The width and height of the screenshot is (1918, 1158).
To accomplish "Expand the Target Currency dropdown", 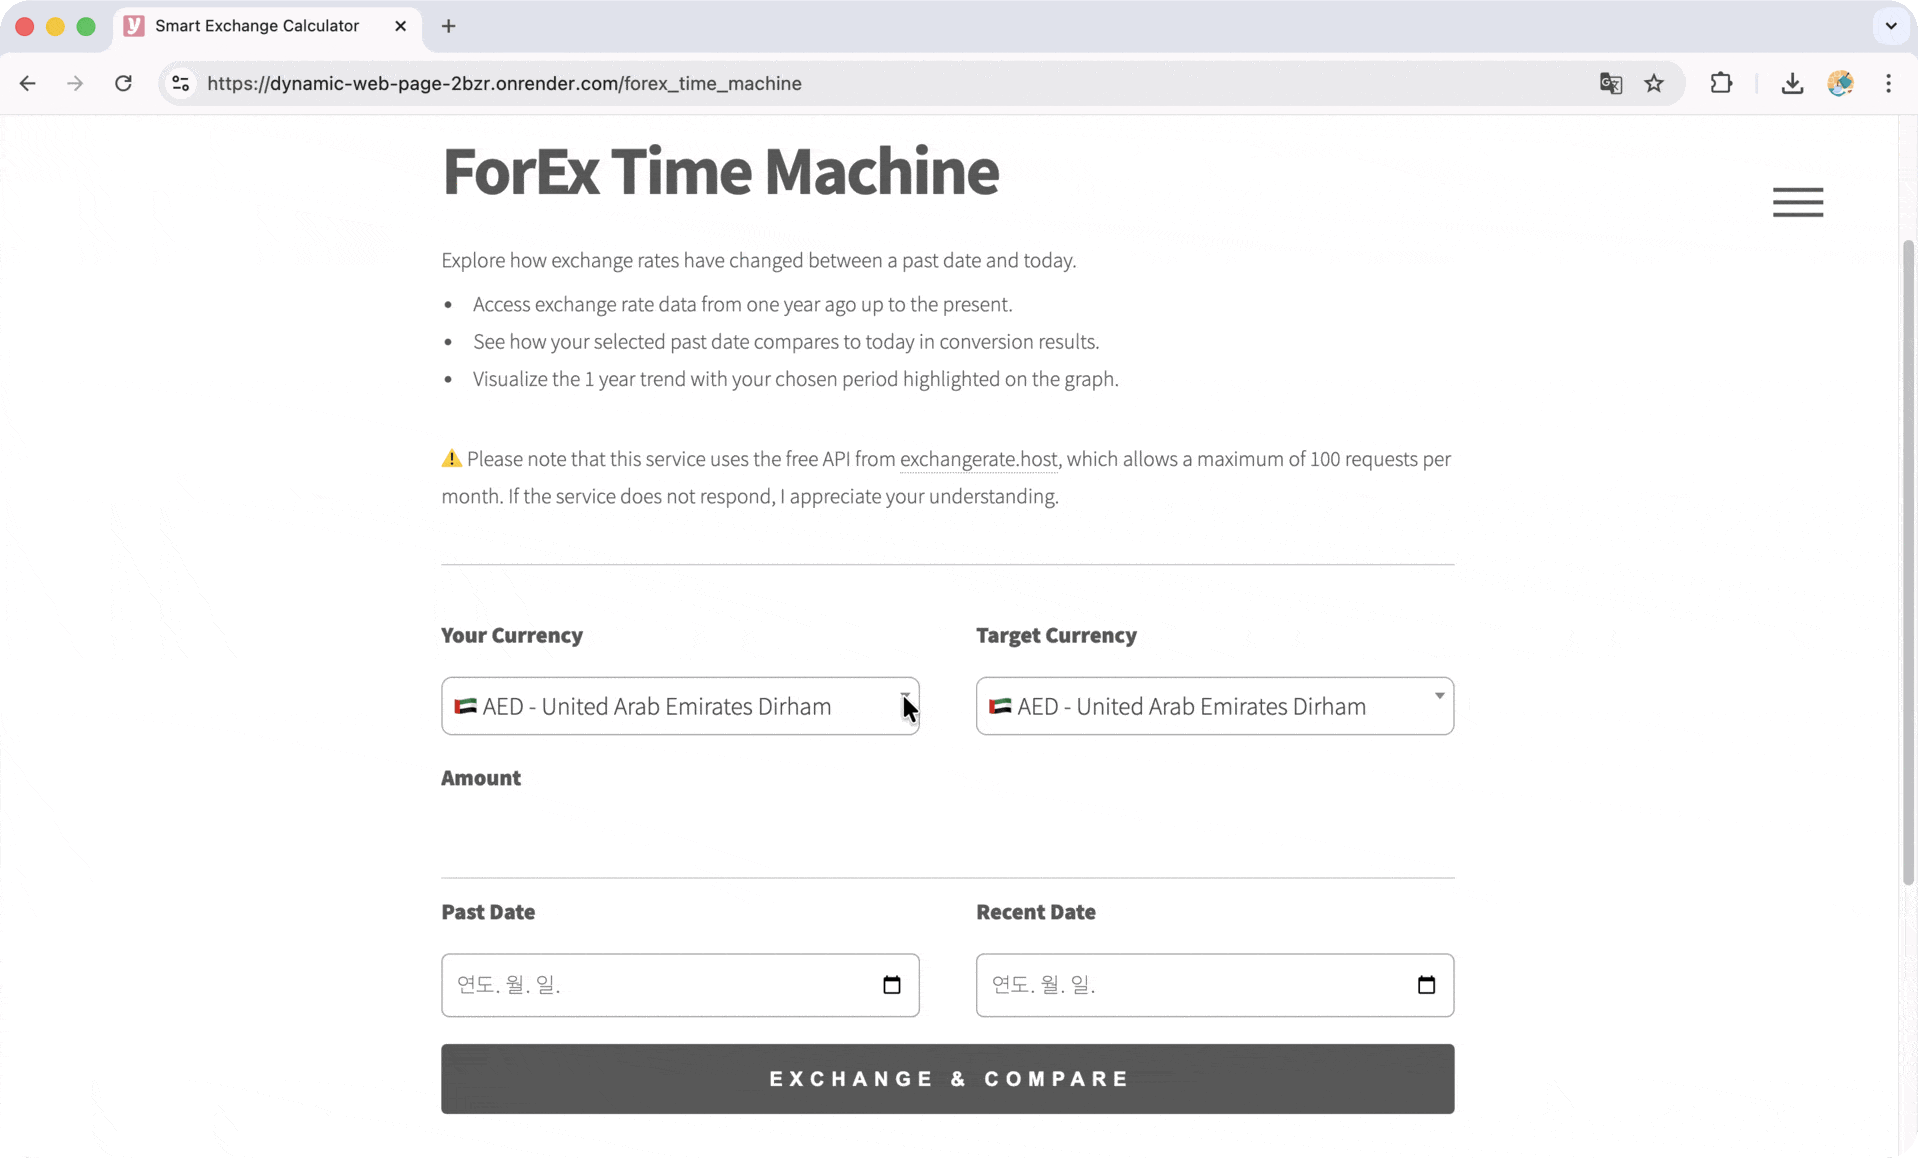I will tap(1214, 706).
